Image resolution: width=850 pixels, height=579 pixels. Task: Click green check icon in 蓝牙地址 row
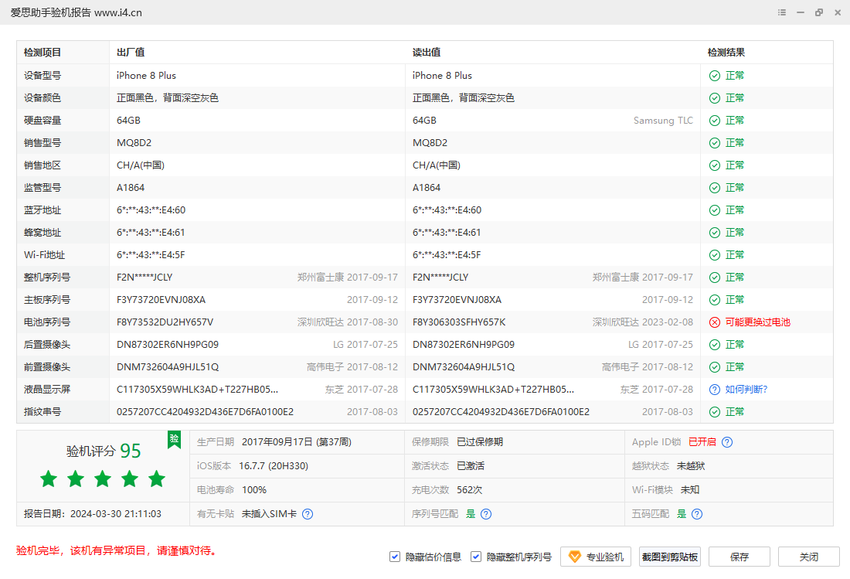(714, 210)
